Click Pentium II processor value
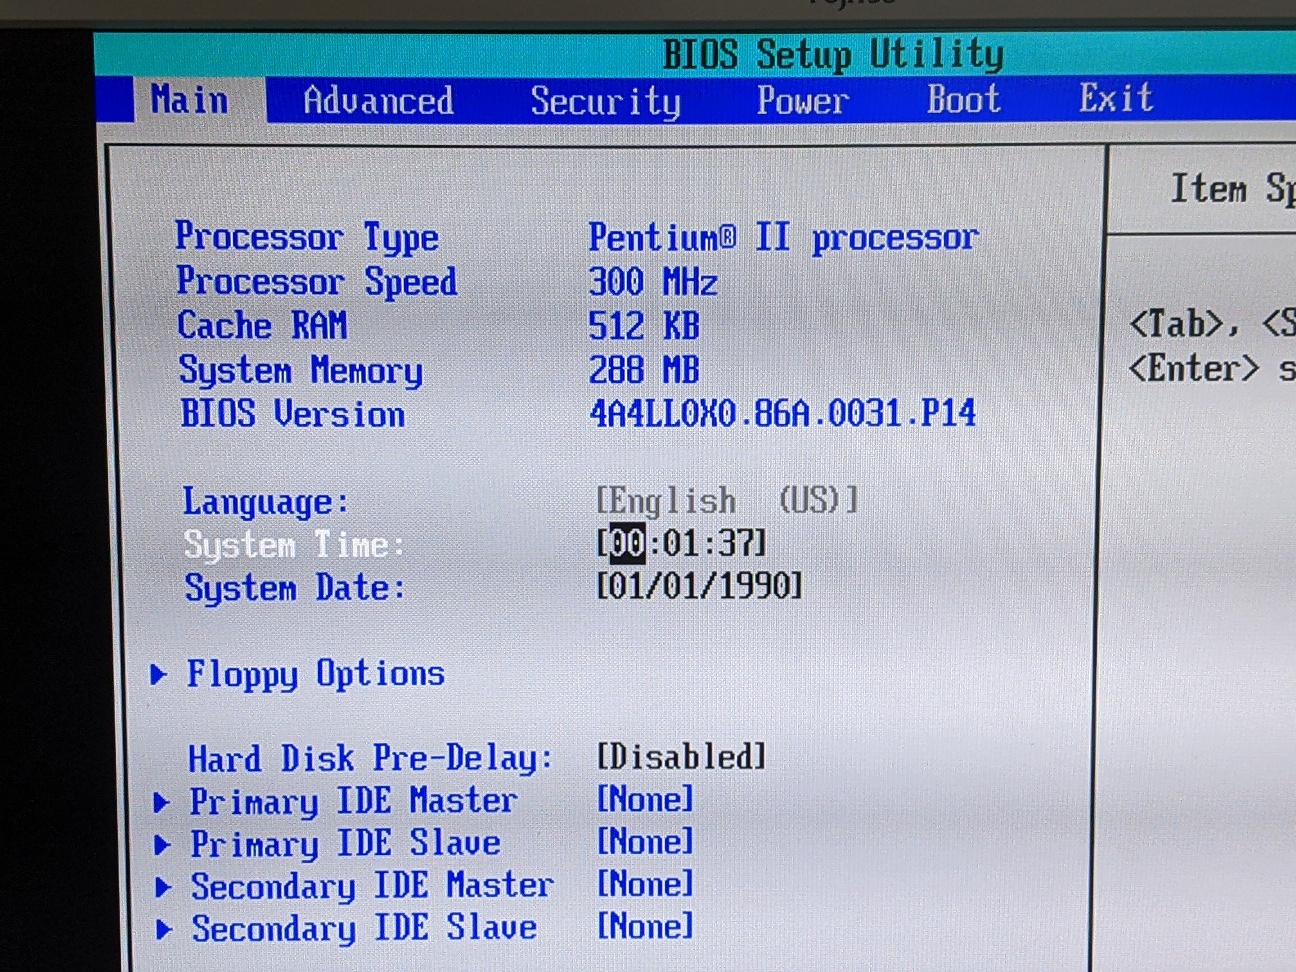 coord(783,238)
